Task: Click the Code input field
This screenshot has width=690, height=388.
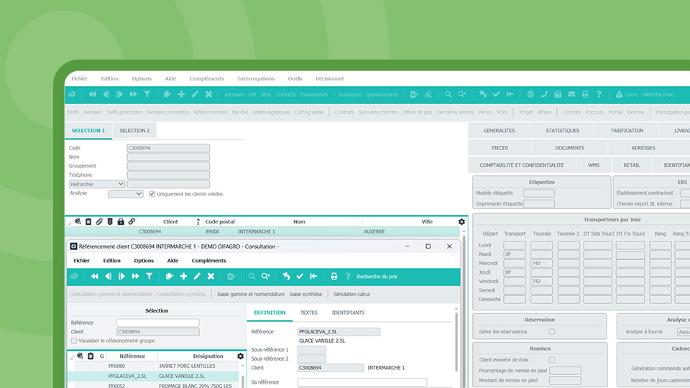Action: point(168,148)
